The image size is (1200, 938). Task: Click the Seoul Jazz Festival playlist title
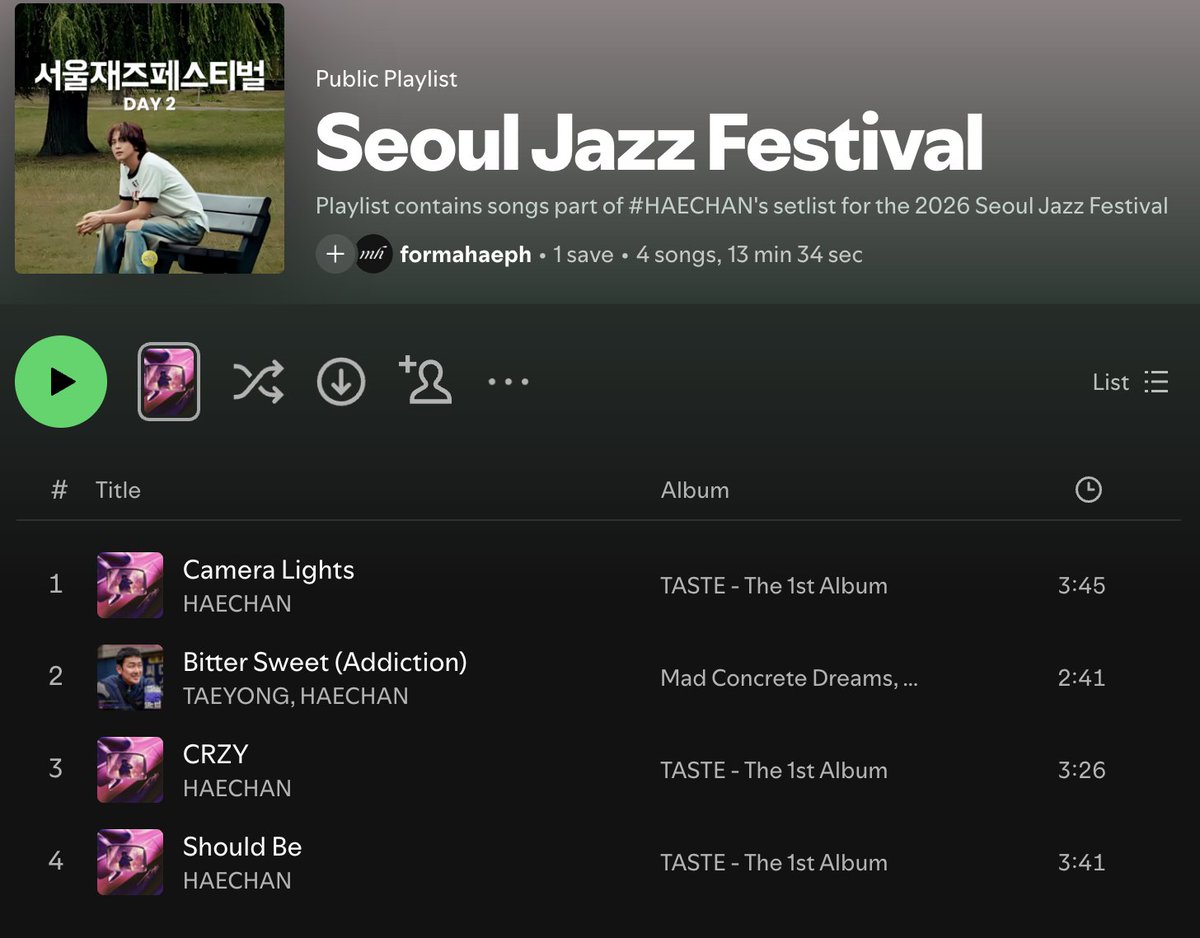coord(649,141)
